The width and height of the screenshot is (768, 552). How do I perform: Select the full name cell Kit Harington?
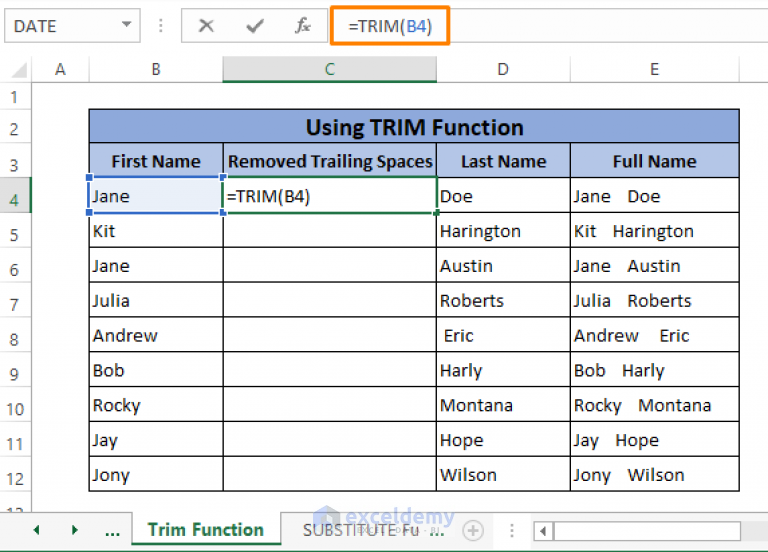click(655, 230)
